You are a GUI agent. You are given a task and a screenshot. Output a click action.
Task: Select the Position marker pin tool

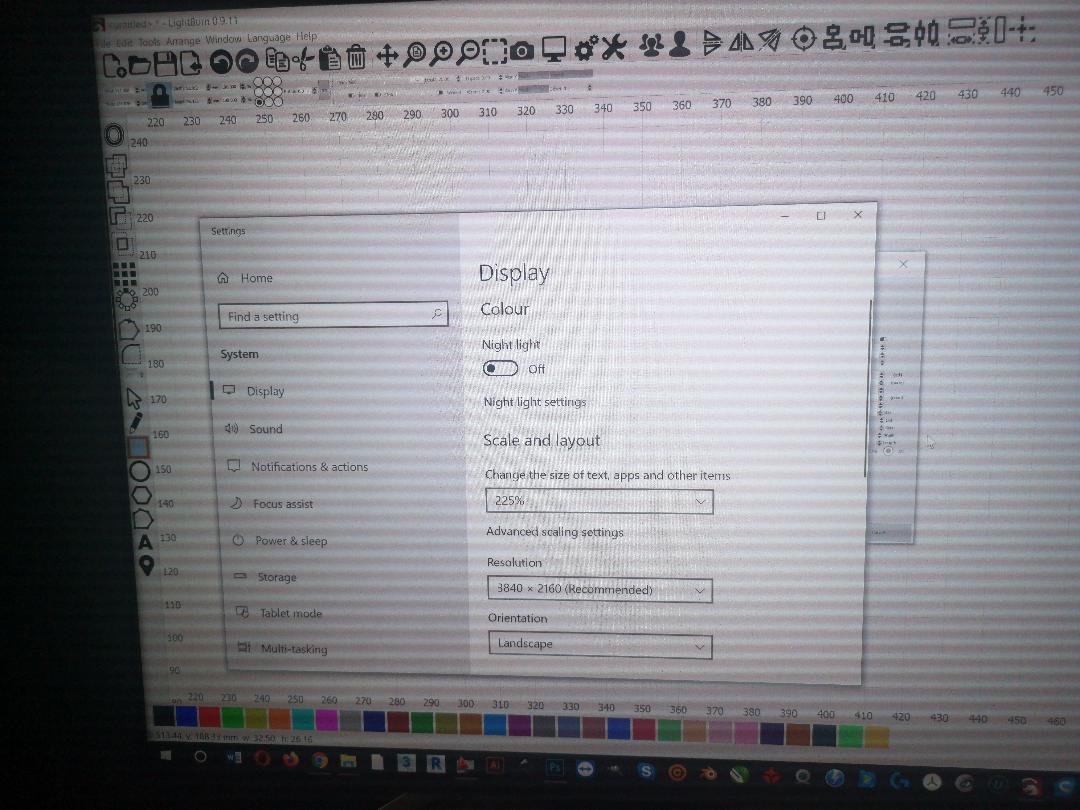tap(146, 565)
